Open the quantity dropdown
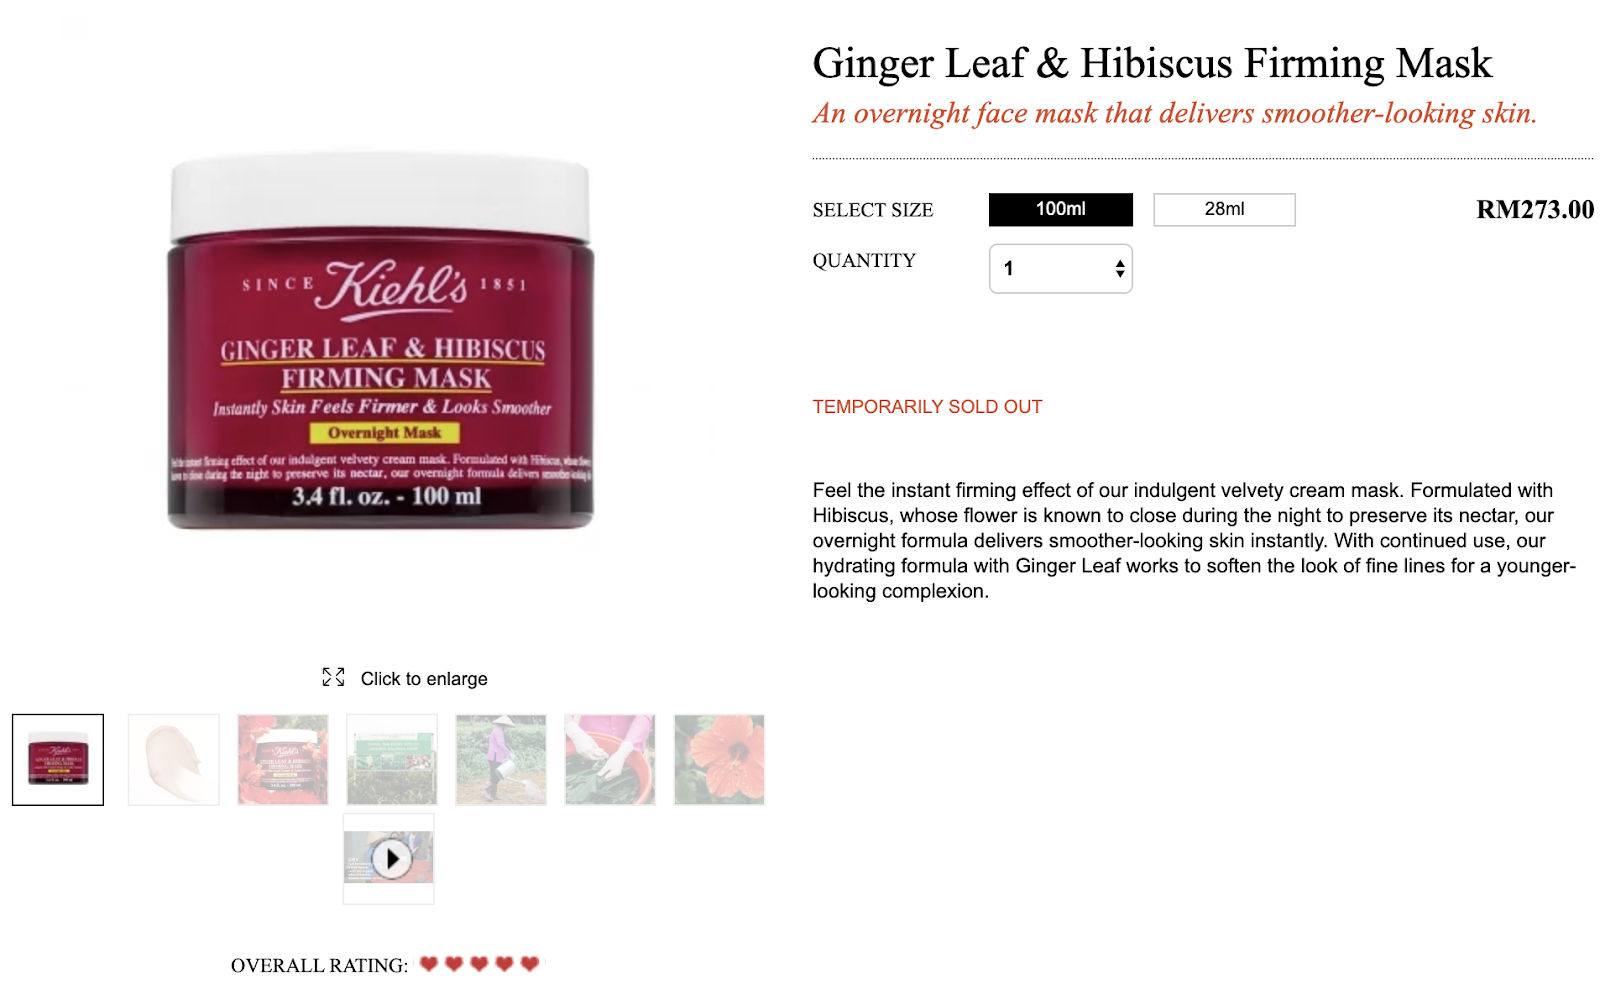Image resolution: width=1600 pixels, height=984 pixels. pyautogui.click(x=1061, y=269)
